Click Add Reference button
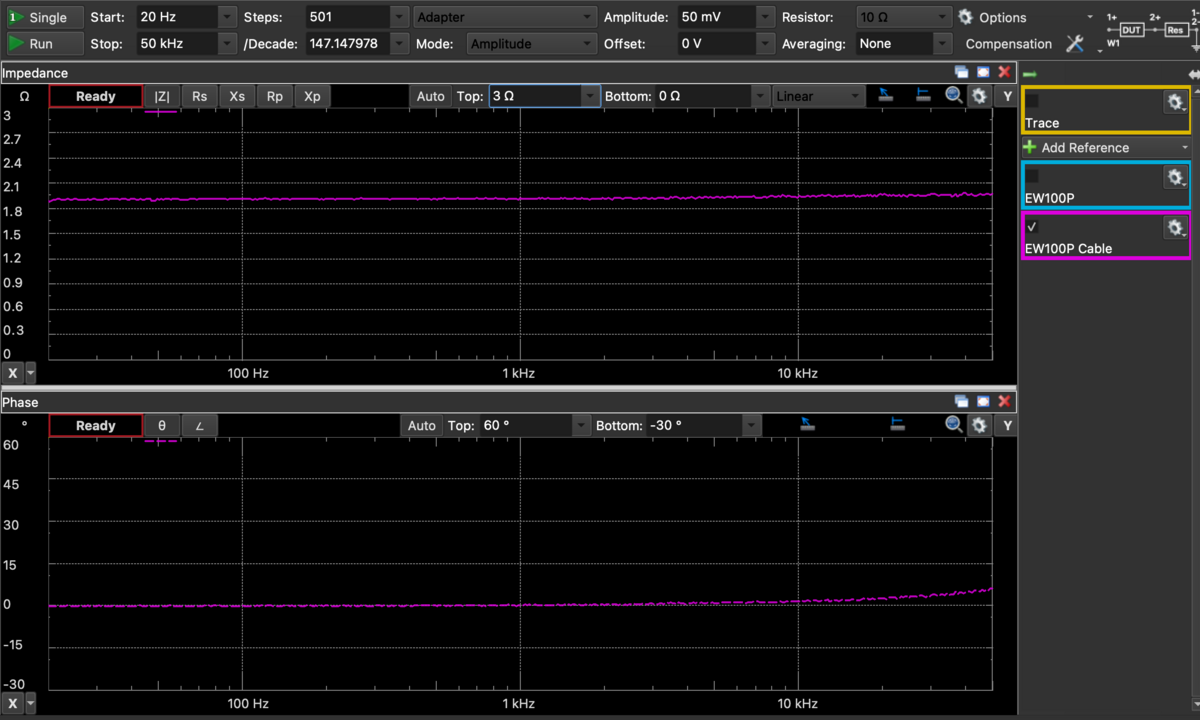The image size is (1200, 720). (1106, 147)
